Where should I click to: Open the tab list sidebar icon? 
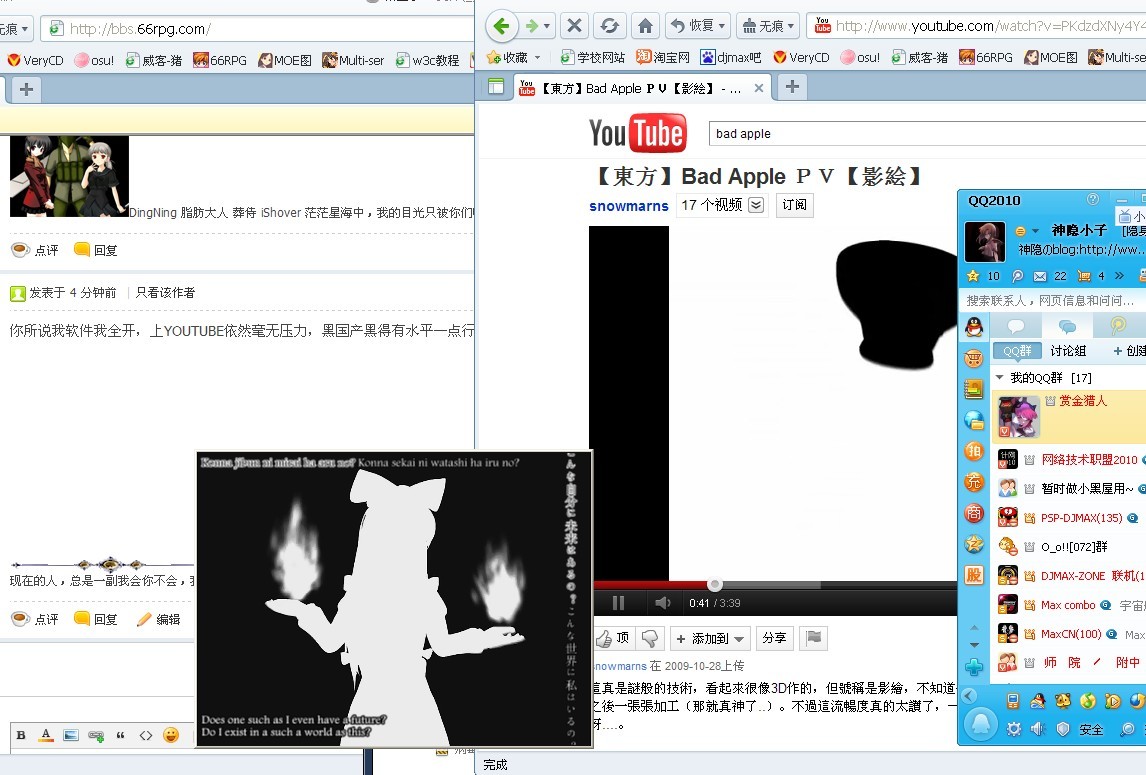(x=496, y=86)
